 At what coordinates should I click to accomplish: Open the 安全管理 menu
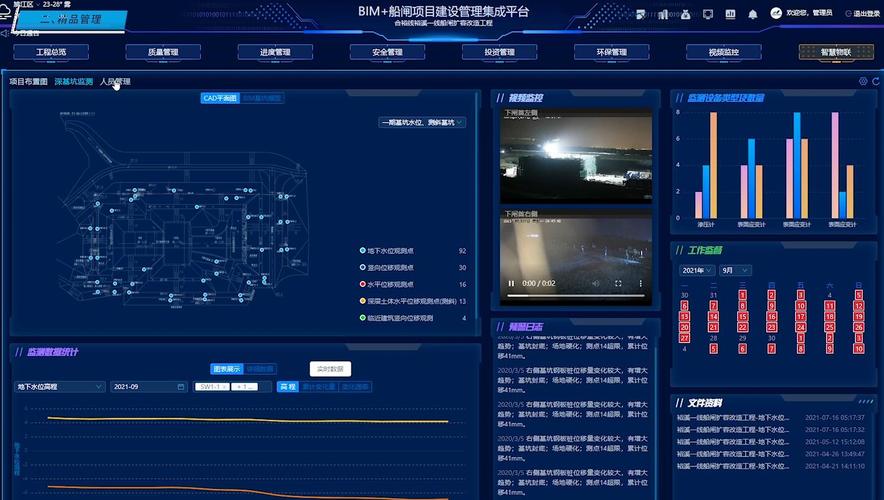[387, 52]
